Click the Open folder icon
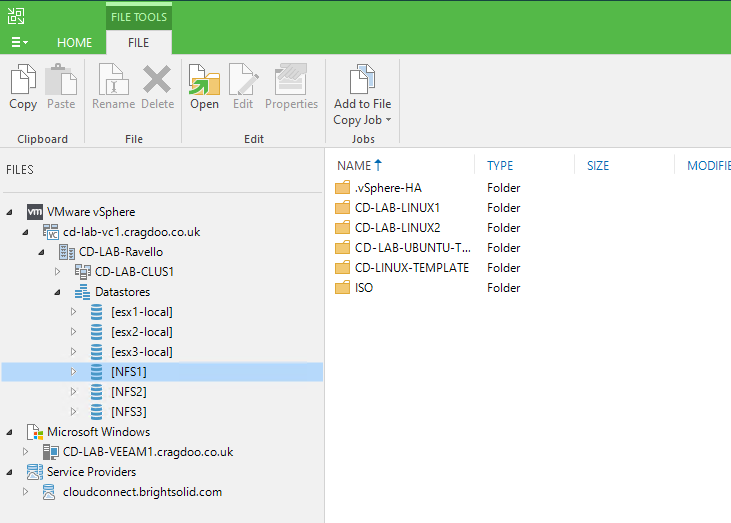Image resolution: width=731 pixels, height=523 pixels. (204, 79)
